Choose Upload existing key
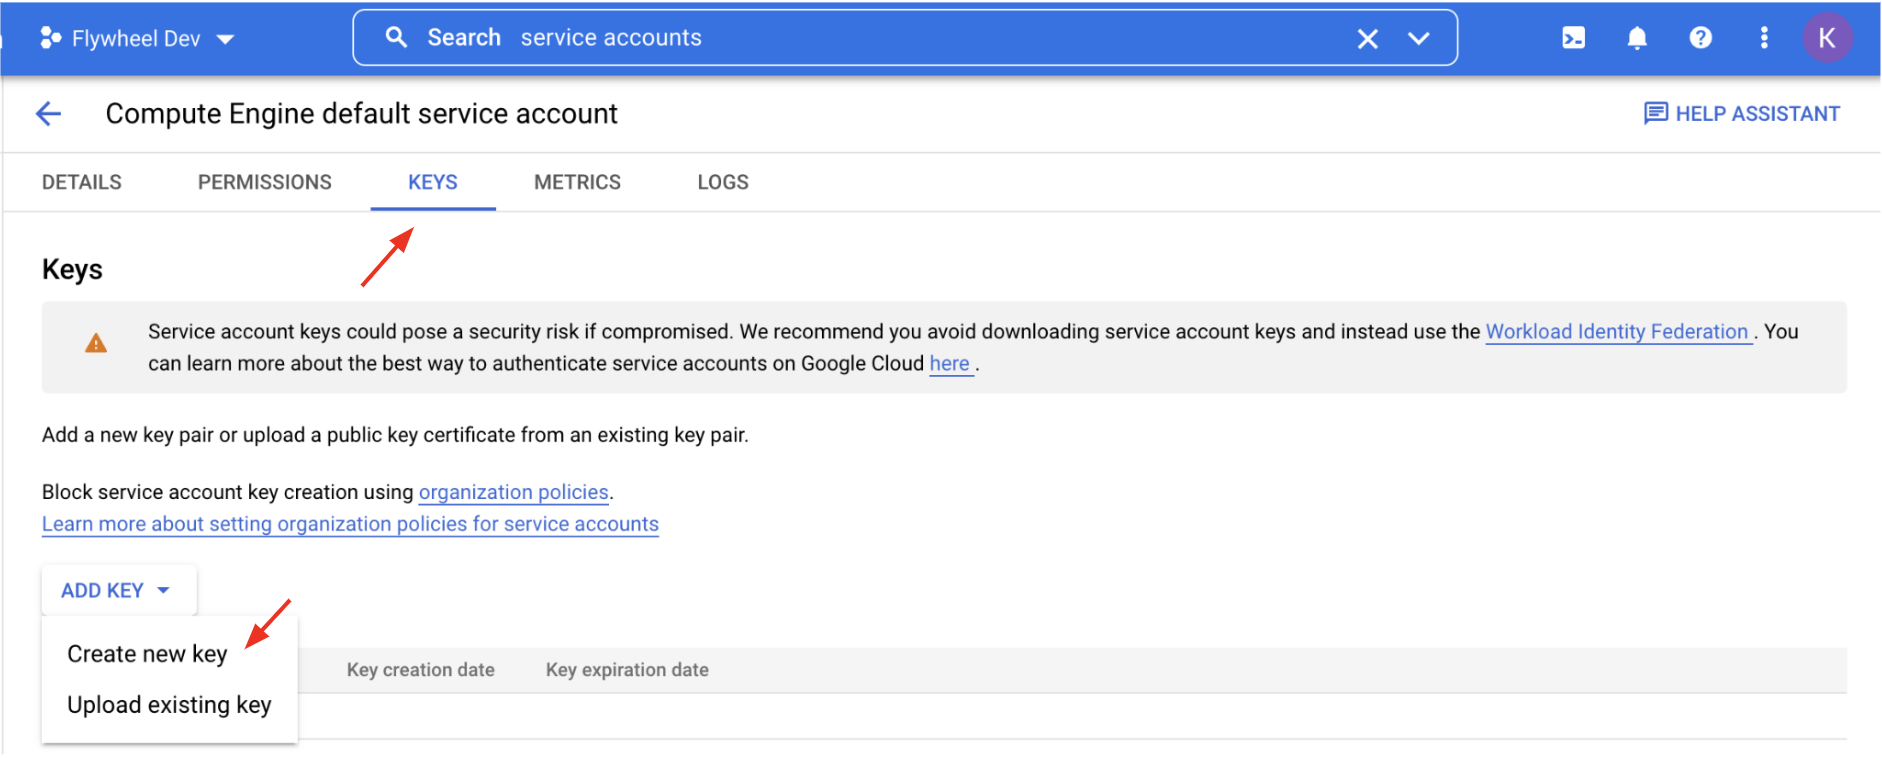 pos(170,705)
